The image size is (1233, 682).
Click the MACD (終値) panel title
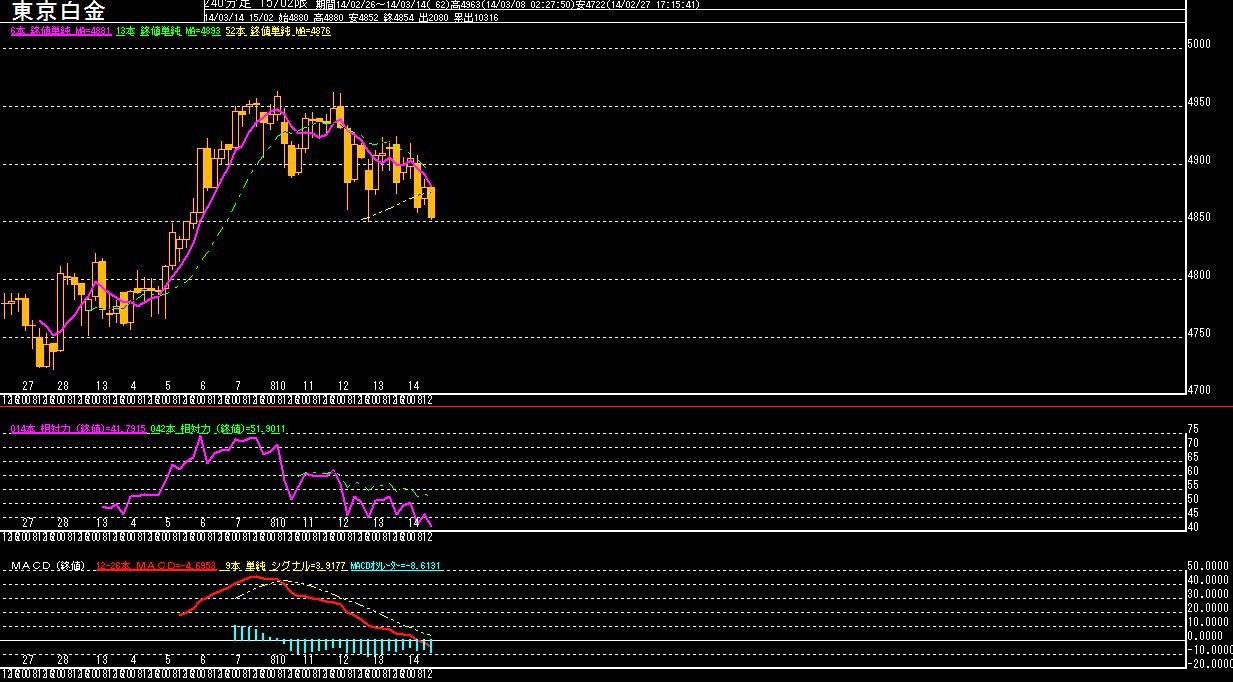pos(49,566)
